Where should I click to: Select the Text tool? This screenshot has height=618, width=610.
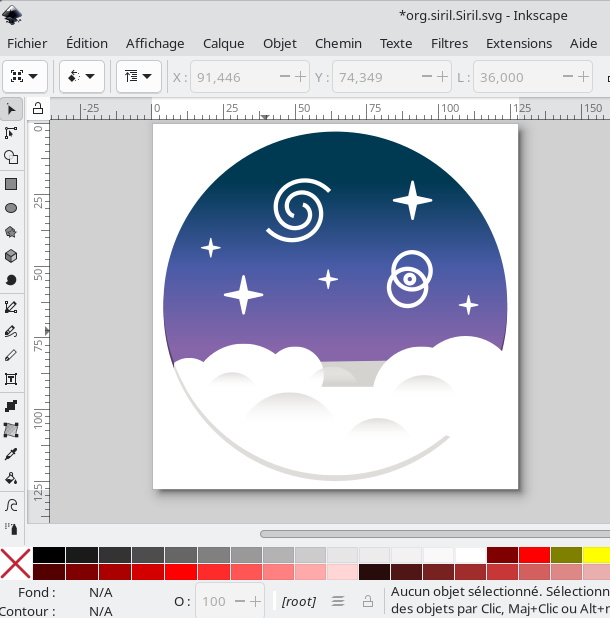11,379
